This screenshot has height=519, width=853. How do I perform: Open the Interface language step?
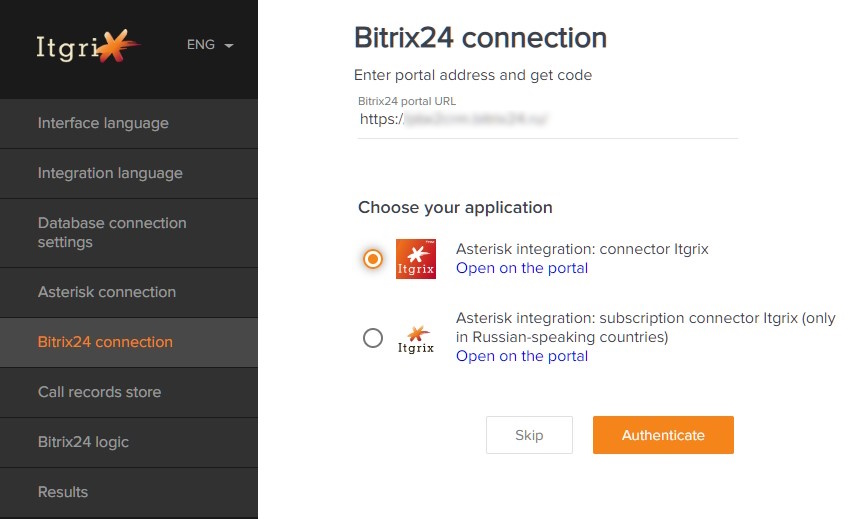tap(129, 123)
